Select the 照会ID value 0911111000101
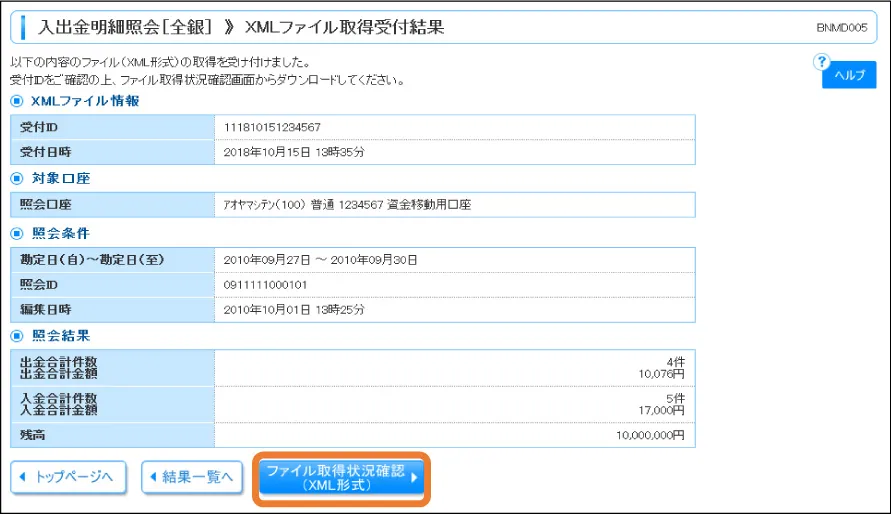 pyautogui.click(x=265, y=285)
